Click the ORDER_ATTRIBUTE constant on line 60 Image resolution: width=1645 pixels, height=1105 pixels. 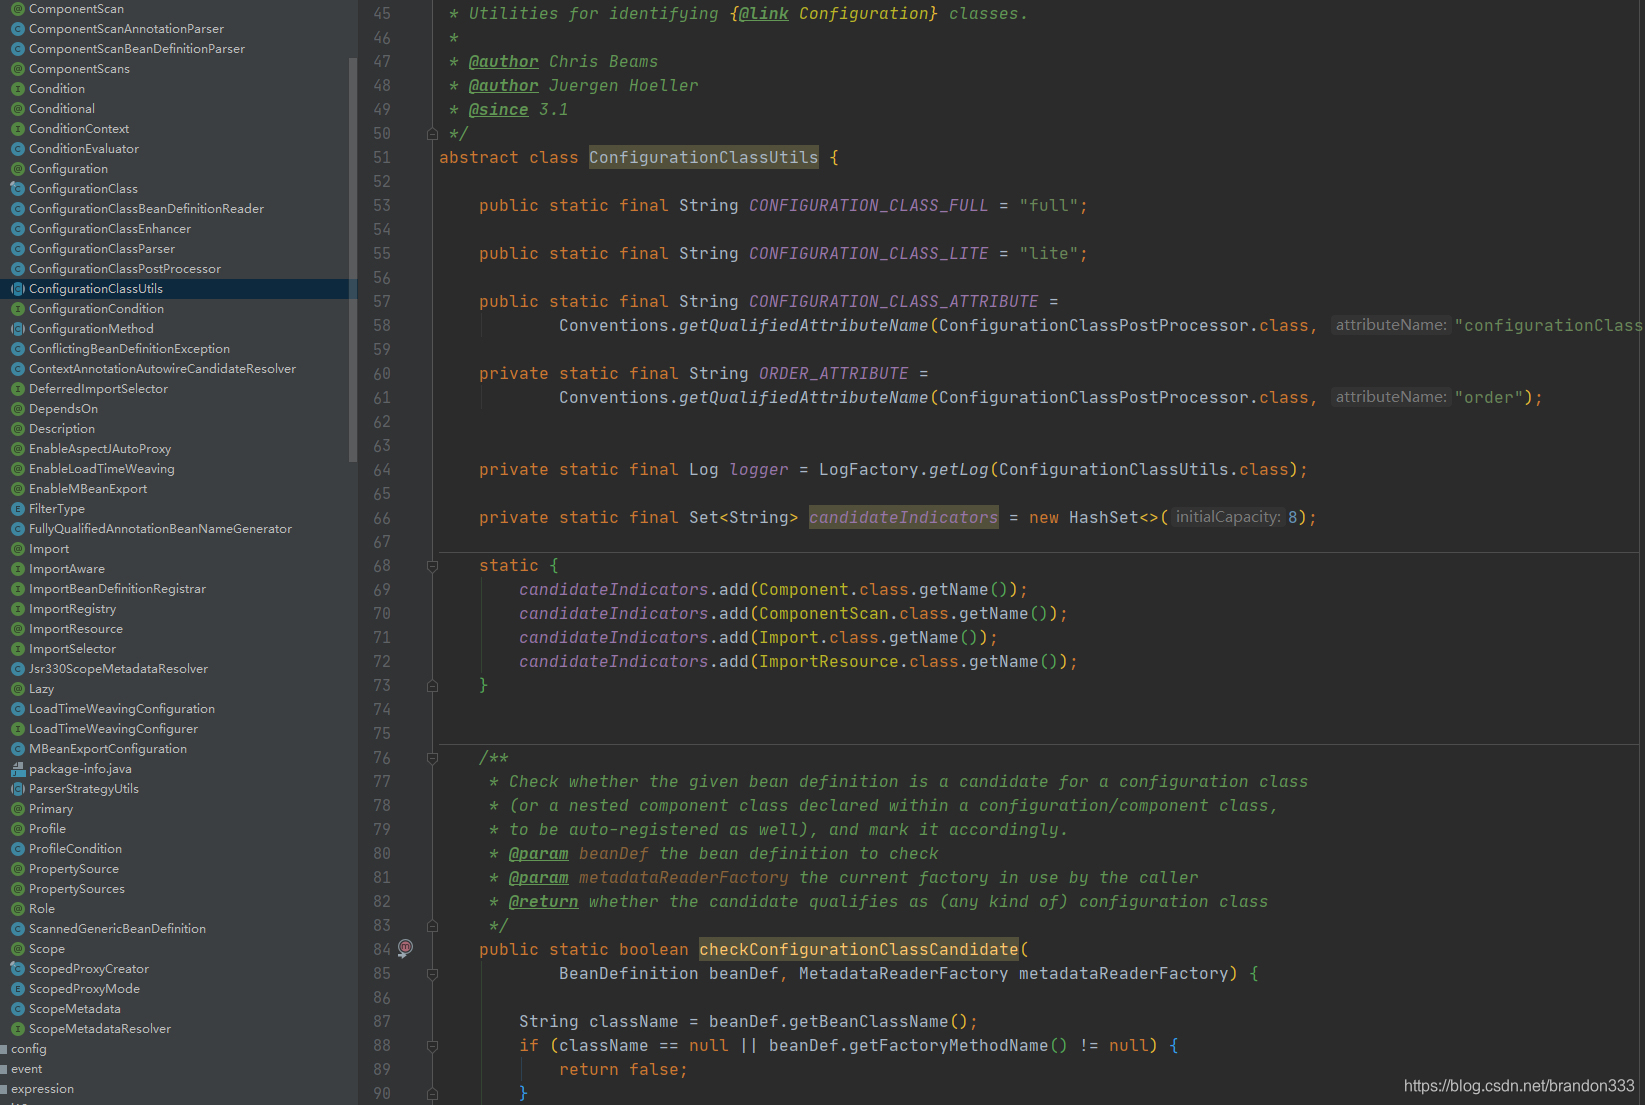click(833, 374)
